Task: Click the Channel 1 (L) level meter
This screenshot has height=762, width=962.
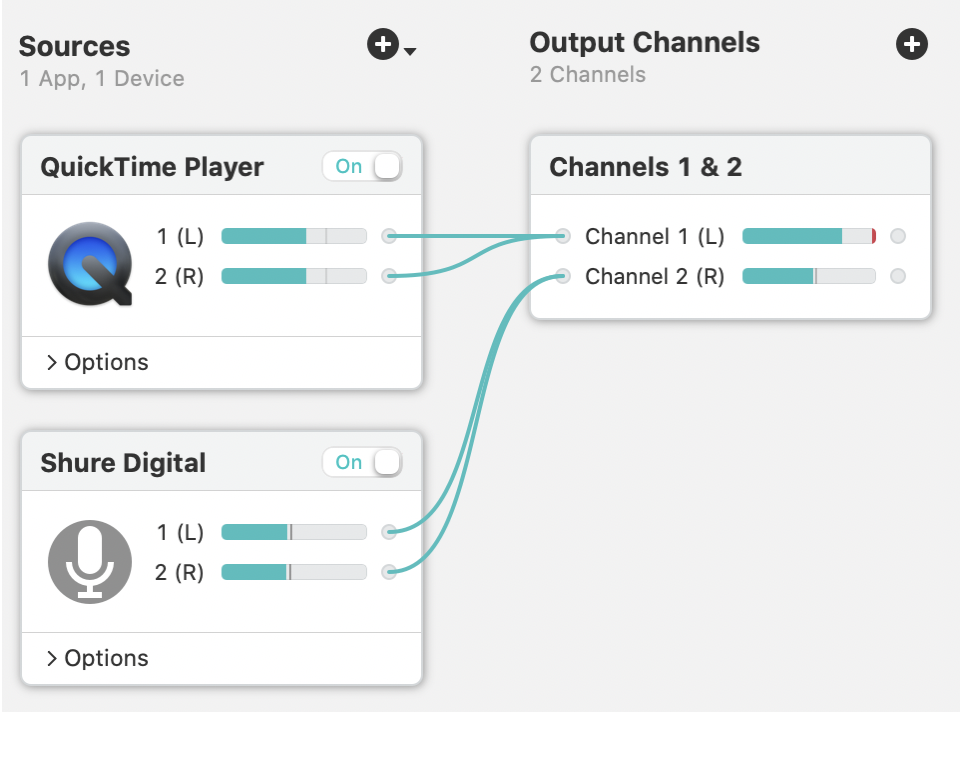Action: (808, 237)
